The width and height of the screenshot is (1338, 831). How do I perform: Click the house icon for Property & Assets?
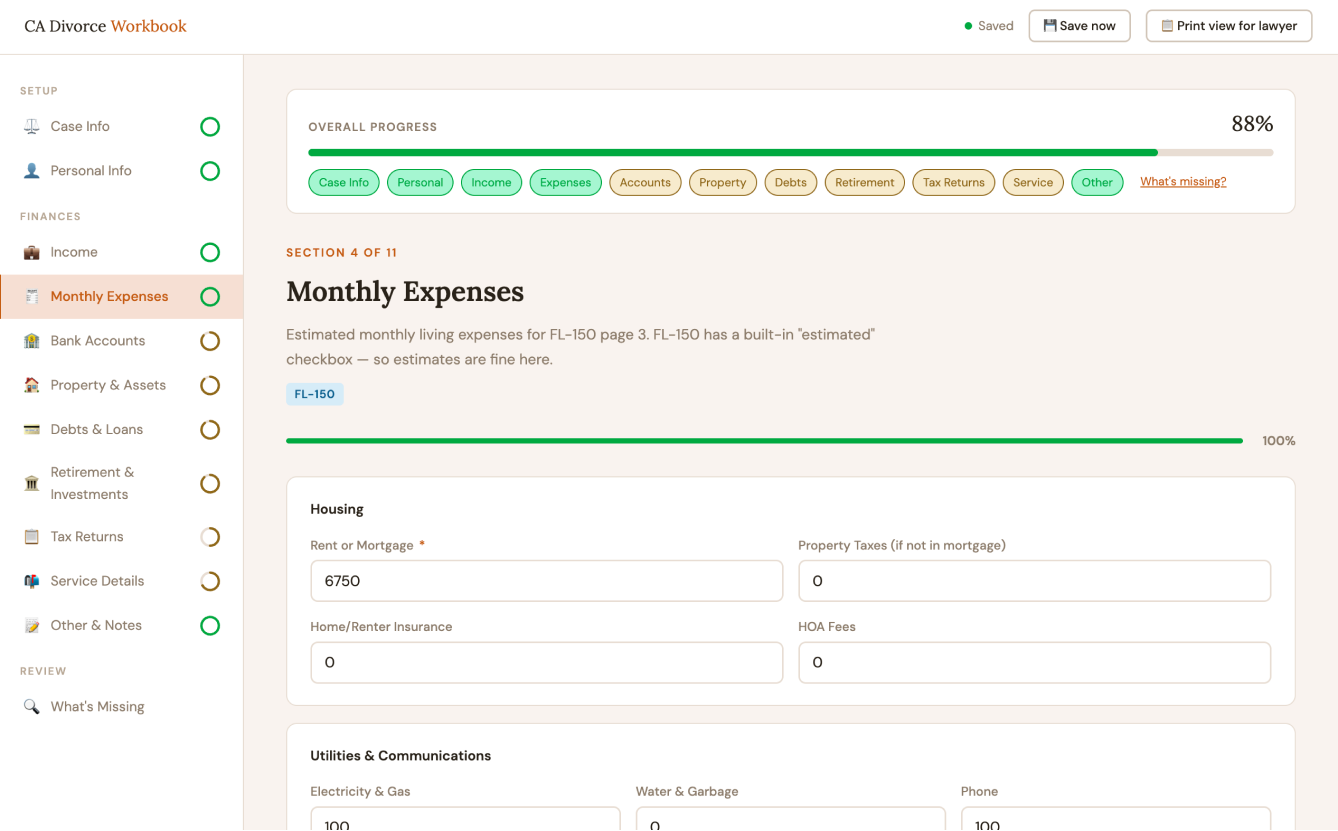(32, 385)
